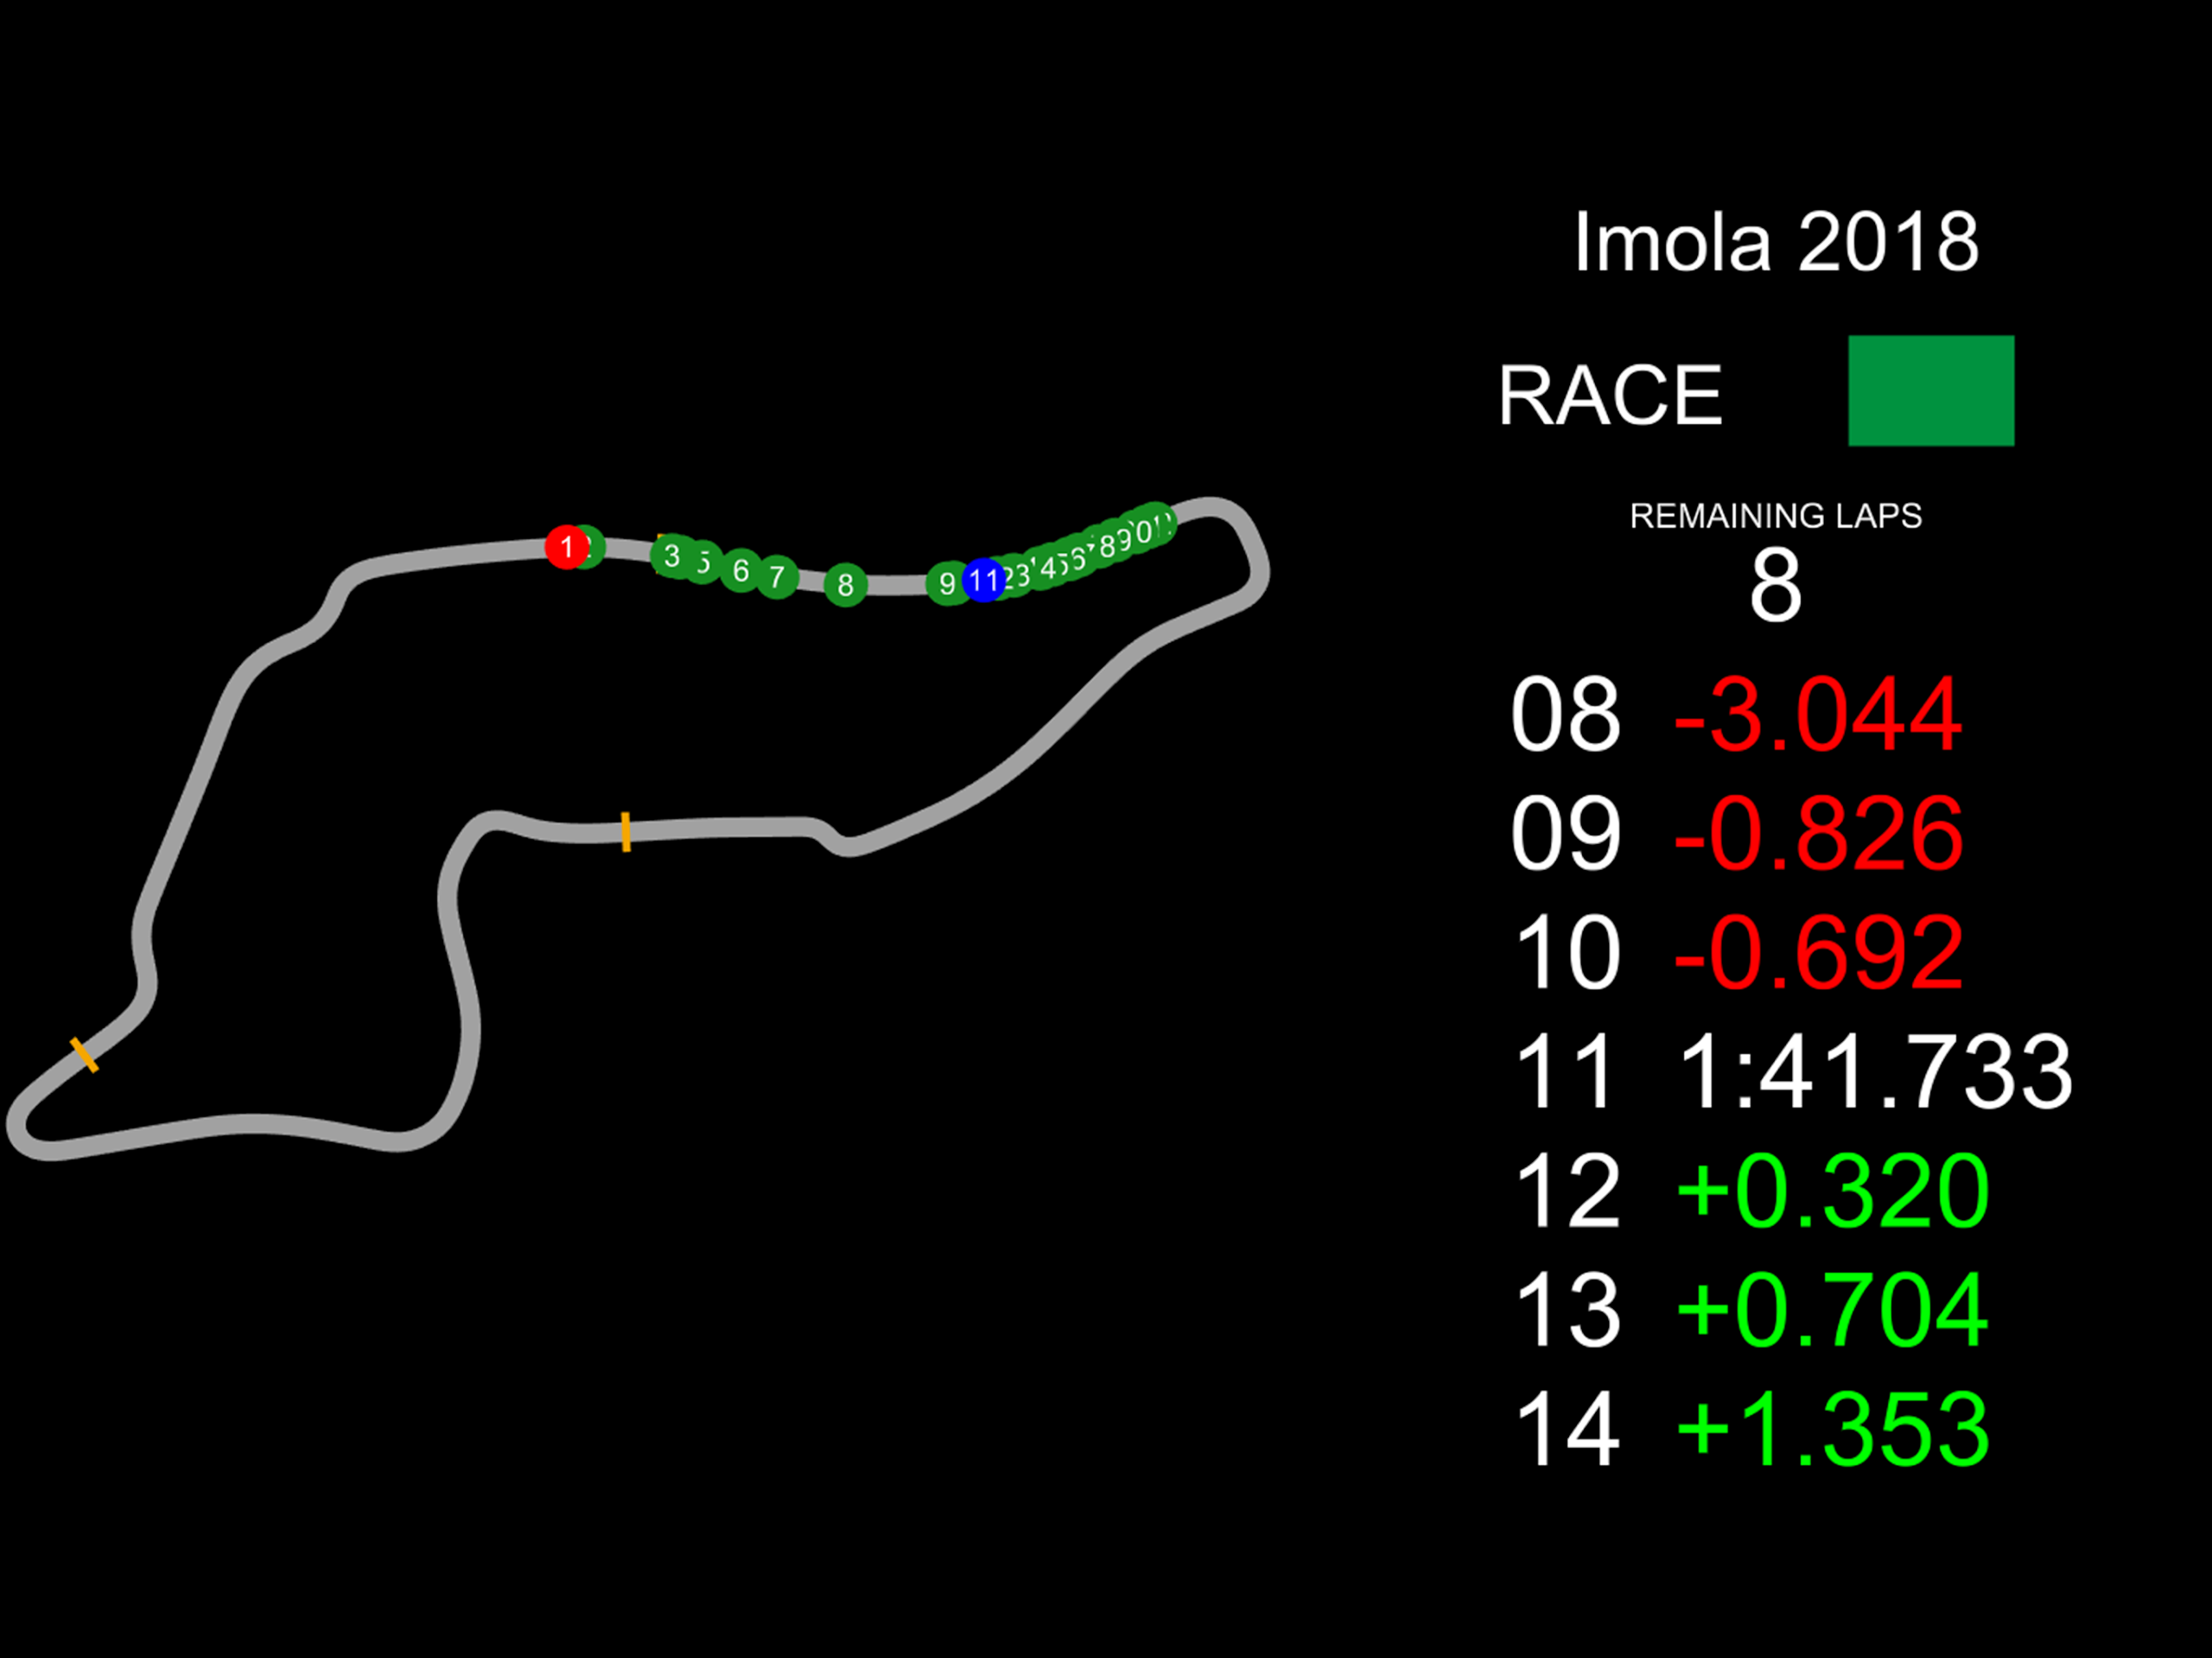The image size is (2212, 1658).
Task: Click green car marker number 7
Action: coord(777,577)
